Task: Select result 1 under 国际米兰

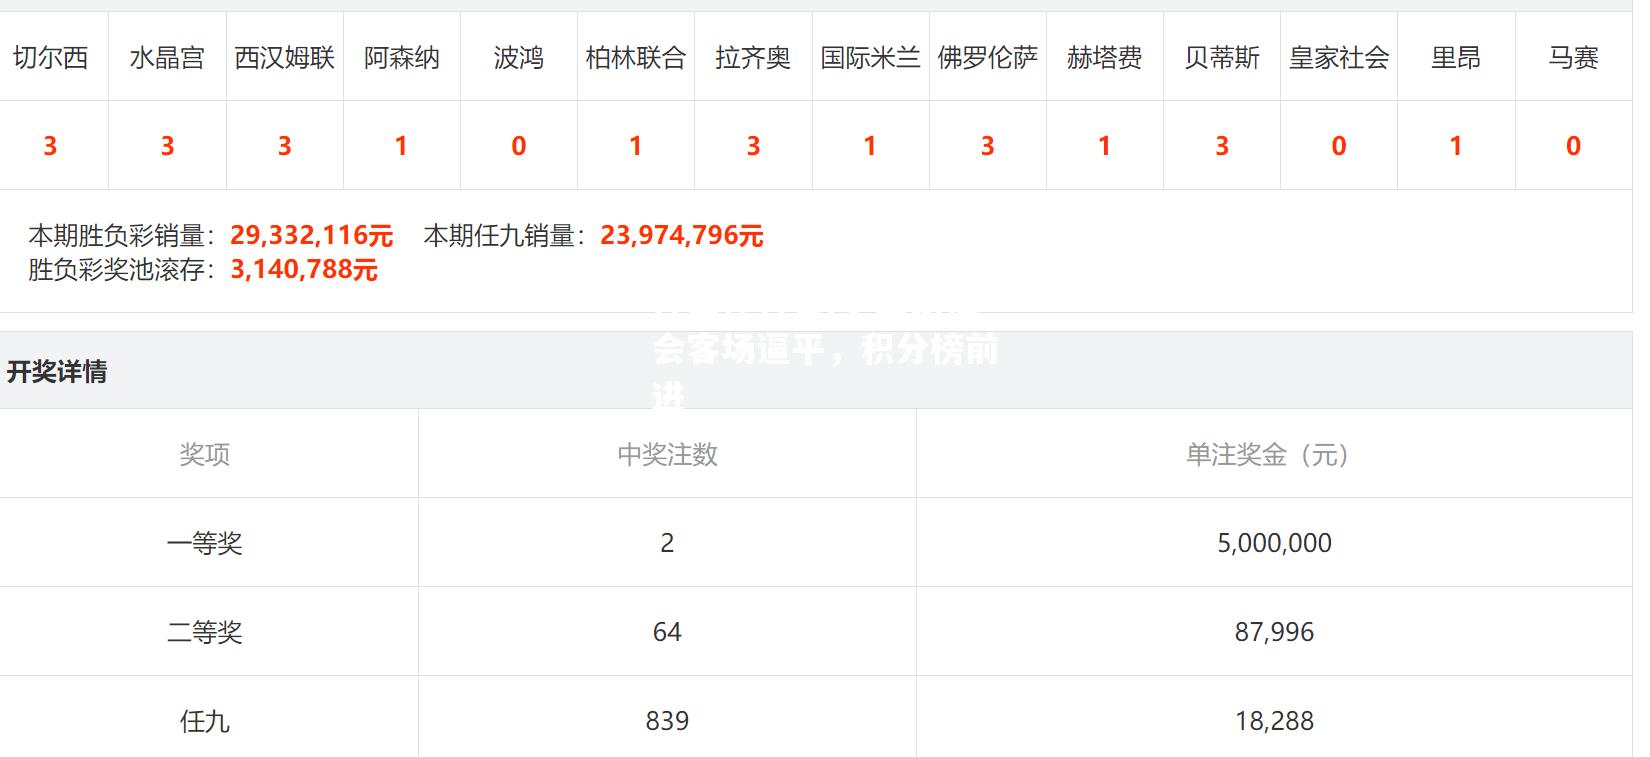Action: coord(870,146)
